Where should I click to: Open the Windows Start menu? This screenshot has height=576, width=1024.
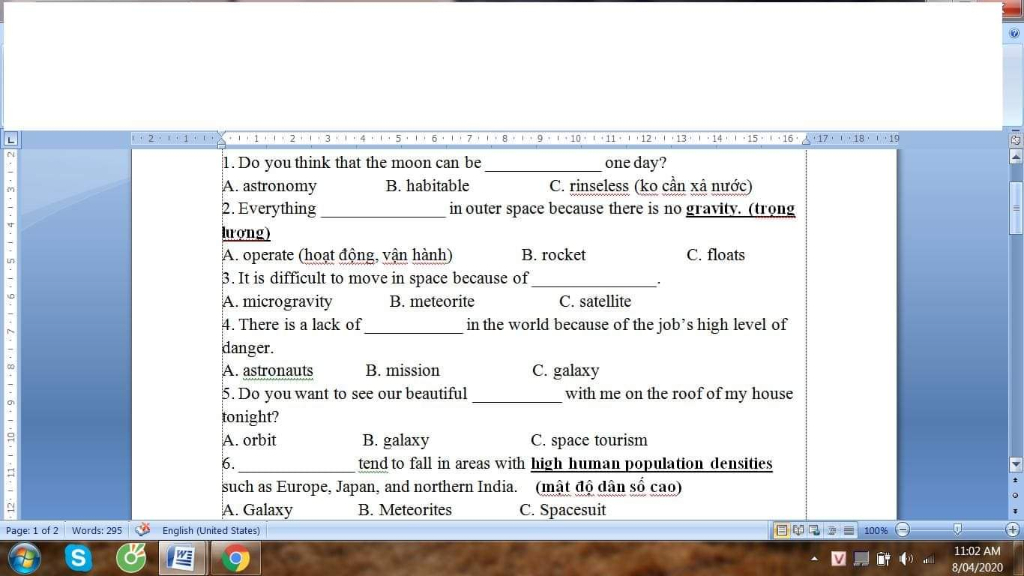click(x=24, y=558)
